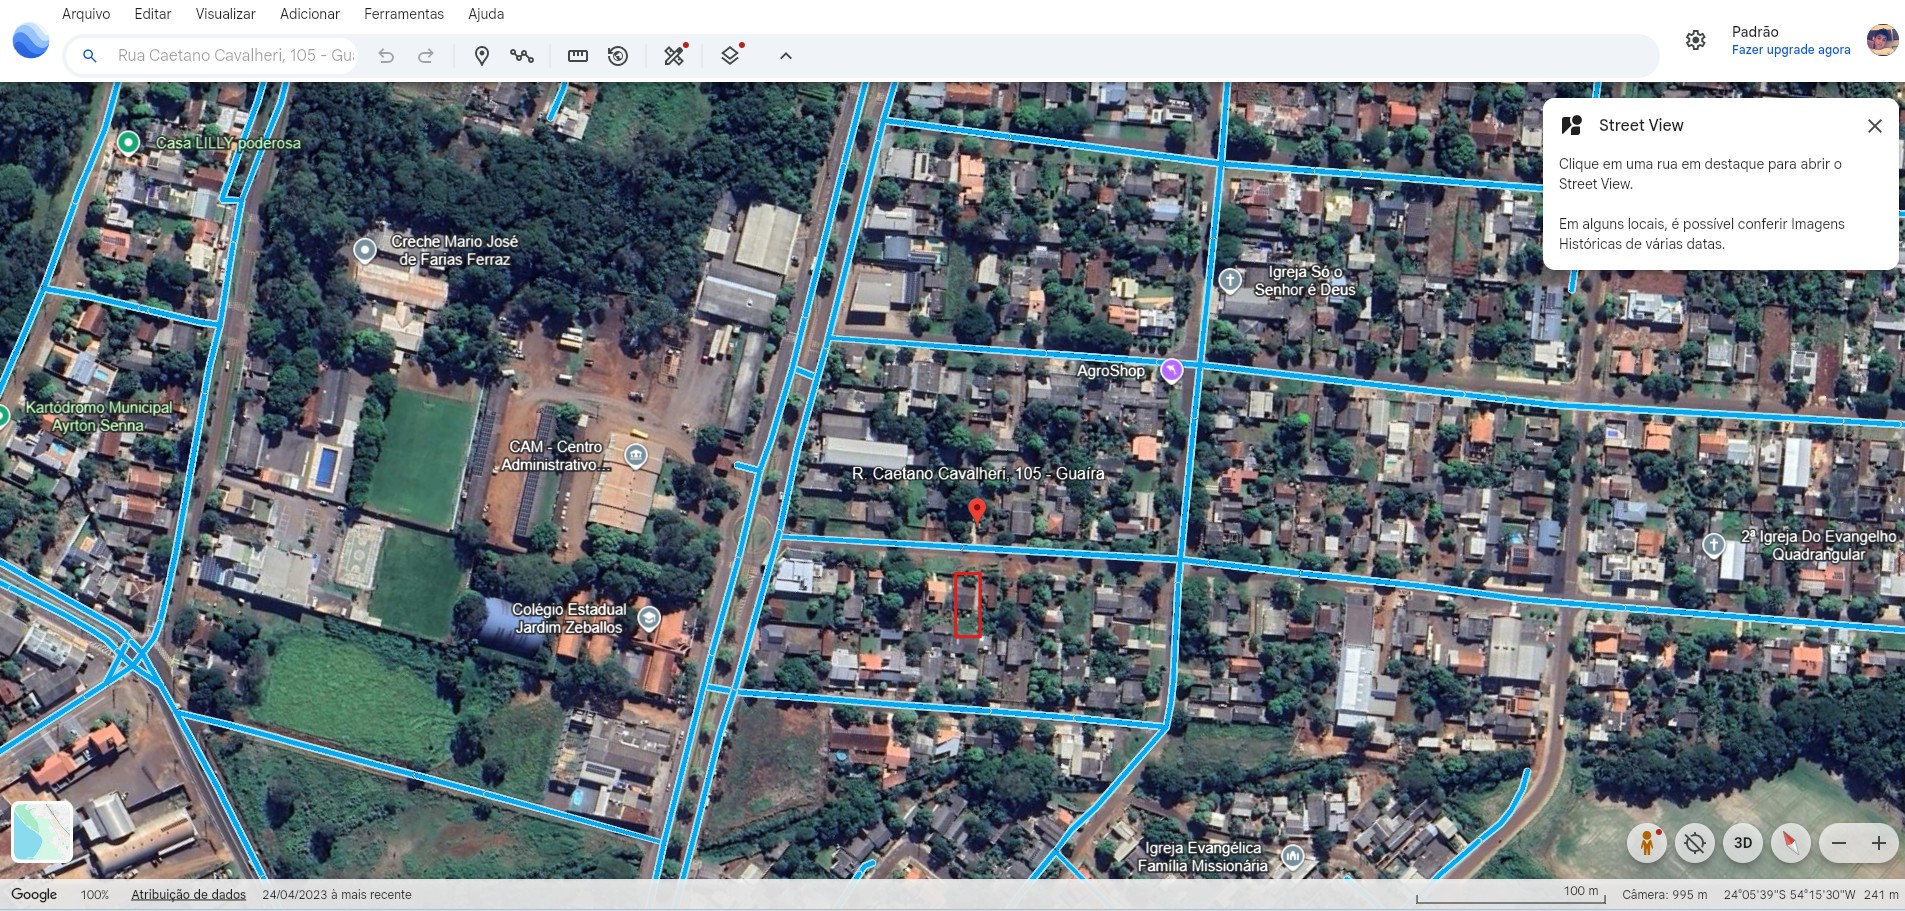Reset orientation with the compass icon
Screen dimensions: 1905x911
[x=1790, y=843]
